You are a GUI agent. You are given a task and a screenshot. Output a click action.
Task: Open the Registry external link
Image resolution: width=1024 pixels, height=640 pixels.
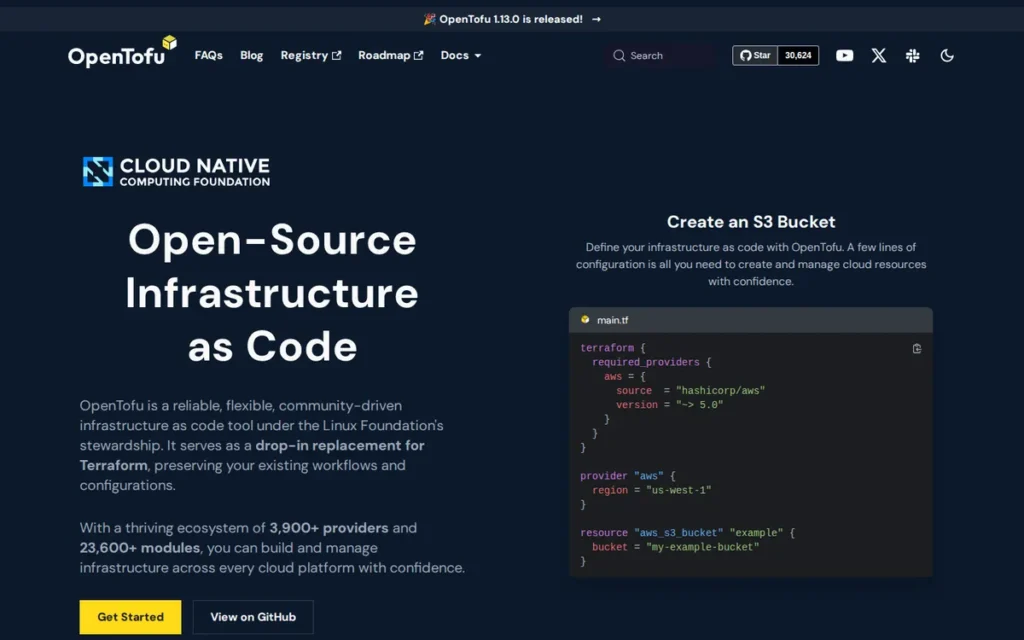(x=311, y=56)
